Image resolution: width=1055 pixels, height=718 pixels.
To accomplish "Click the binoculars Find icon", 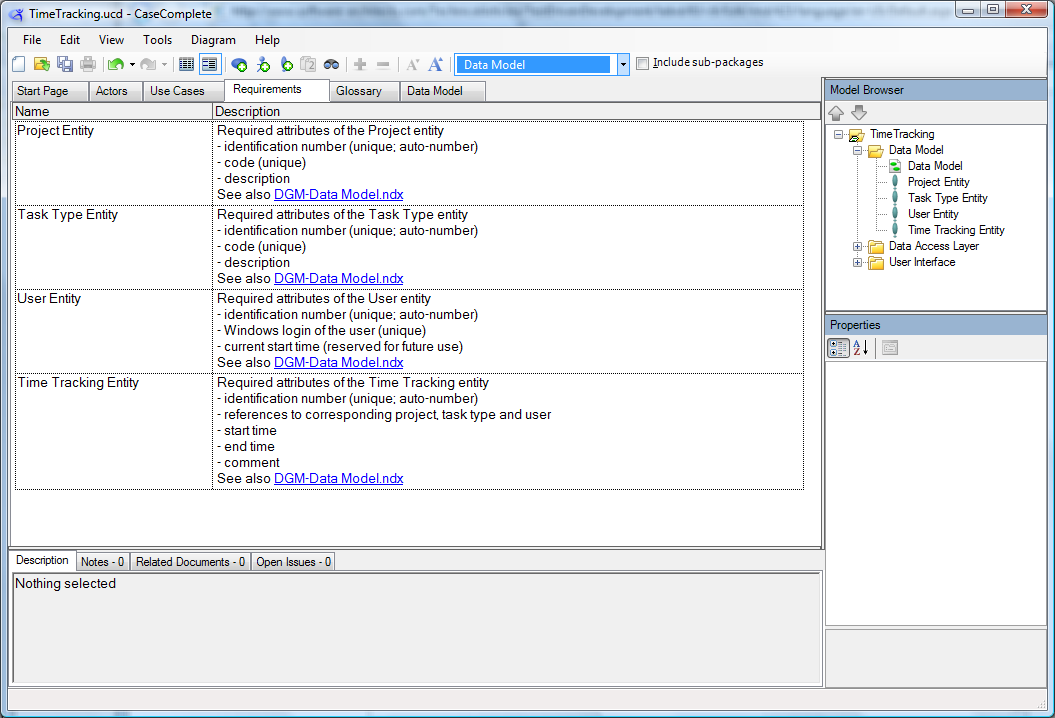I will [x=331, y=65].
